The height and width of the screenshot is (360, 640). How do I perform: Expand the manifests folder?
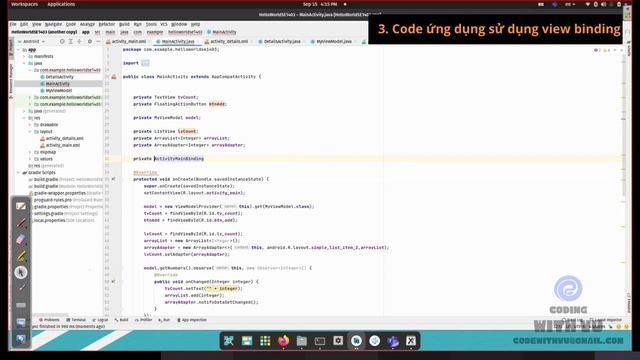(x=24, y=57)
